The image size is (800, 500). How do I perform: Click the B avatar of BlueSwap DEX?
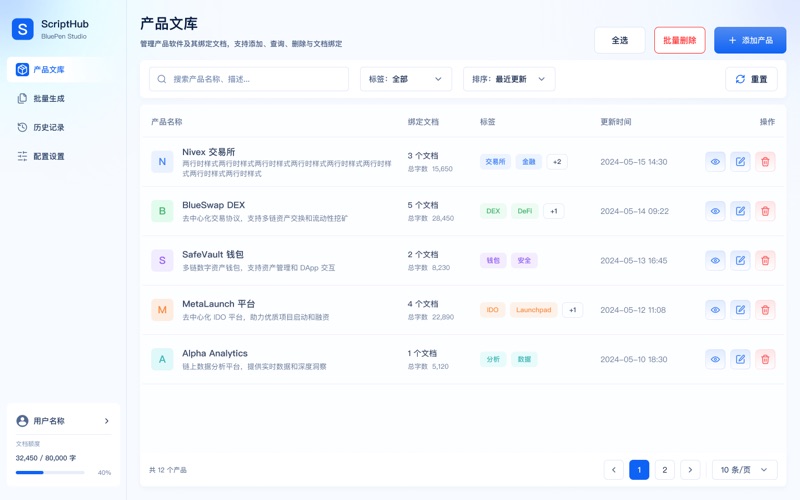click(162, 211)
